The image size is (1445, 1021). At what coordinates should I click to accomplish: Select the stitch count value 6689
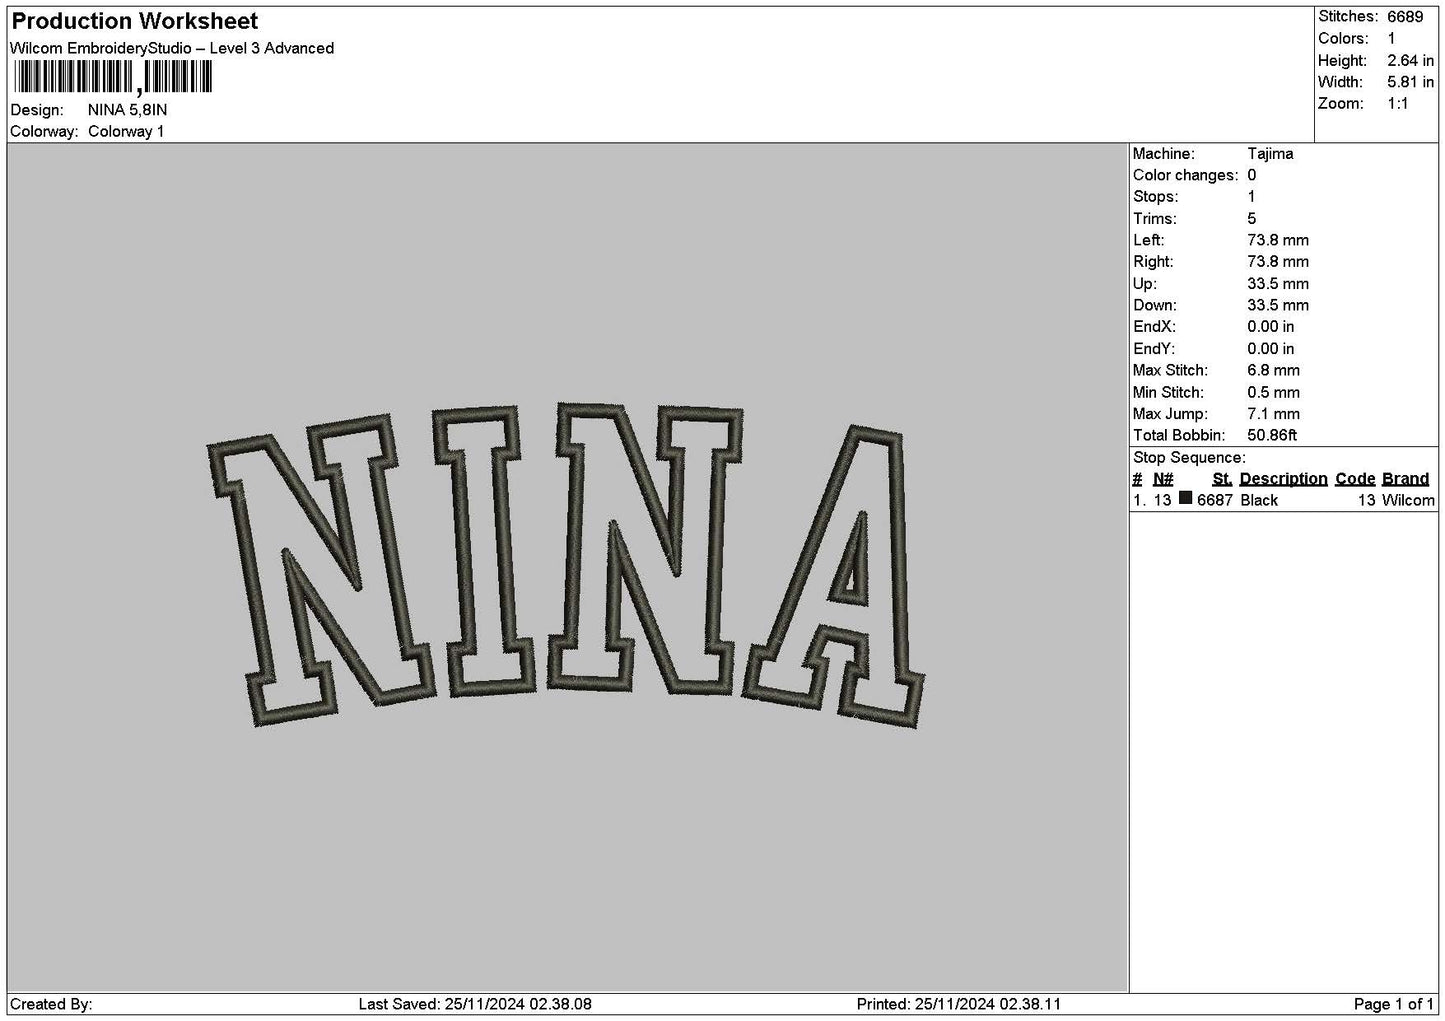pyautogui.click(x=1405, y=17)
